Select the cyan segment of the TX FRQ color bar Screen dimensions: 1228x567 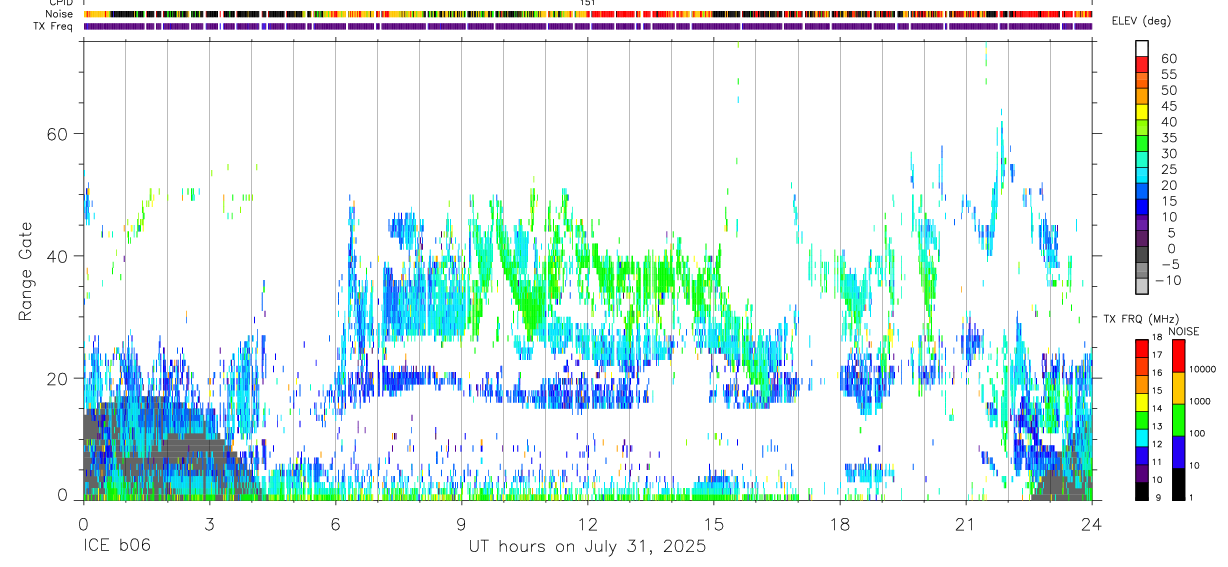[x=1141, y=437]
